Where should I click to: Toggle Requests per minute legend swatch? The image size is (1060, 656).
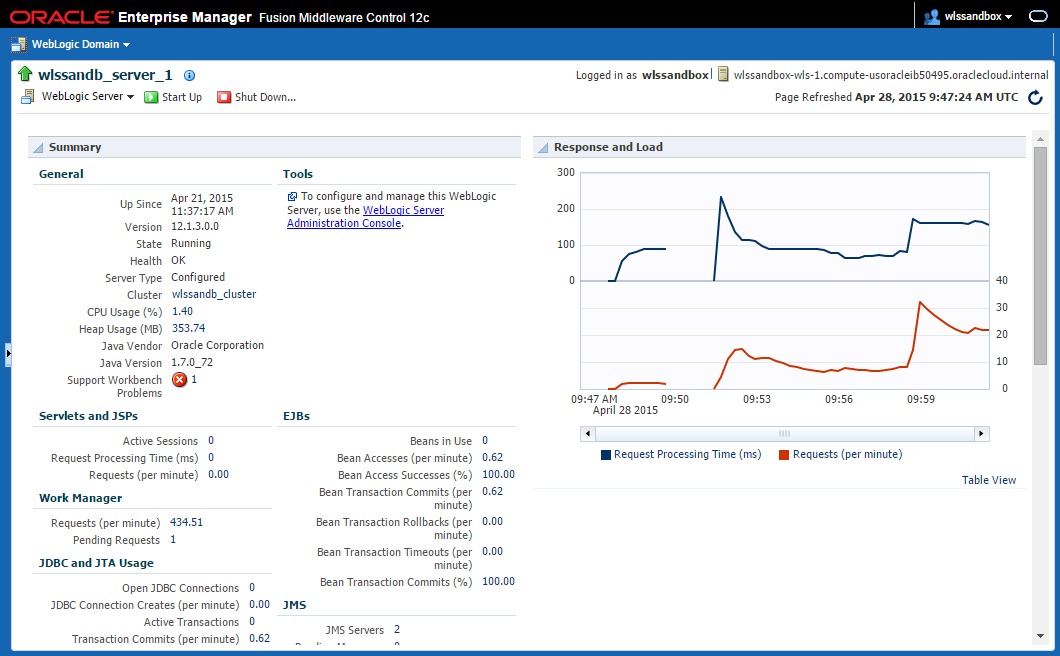point(784,455)
